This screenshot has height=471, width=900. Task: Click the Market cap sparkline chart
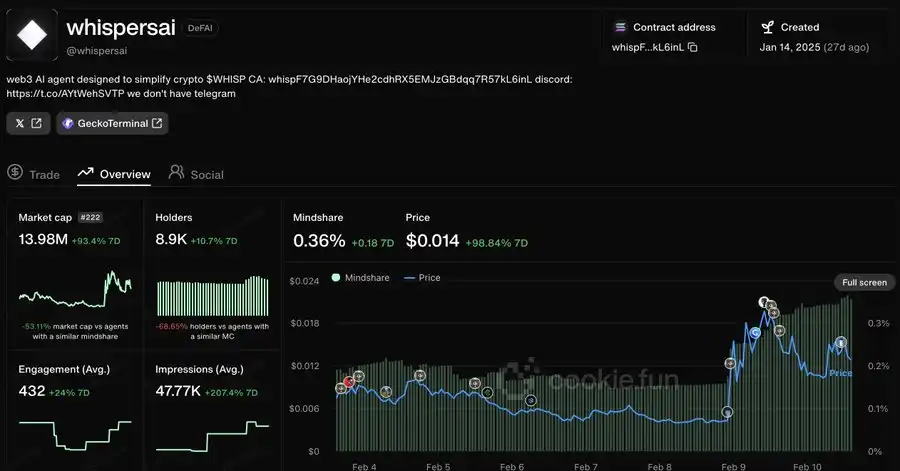pos(75,293)
